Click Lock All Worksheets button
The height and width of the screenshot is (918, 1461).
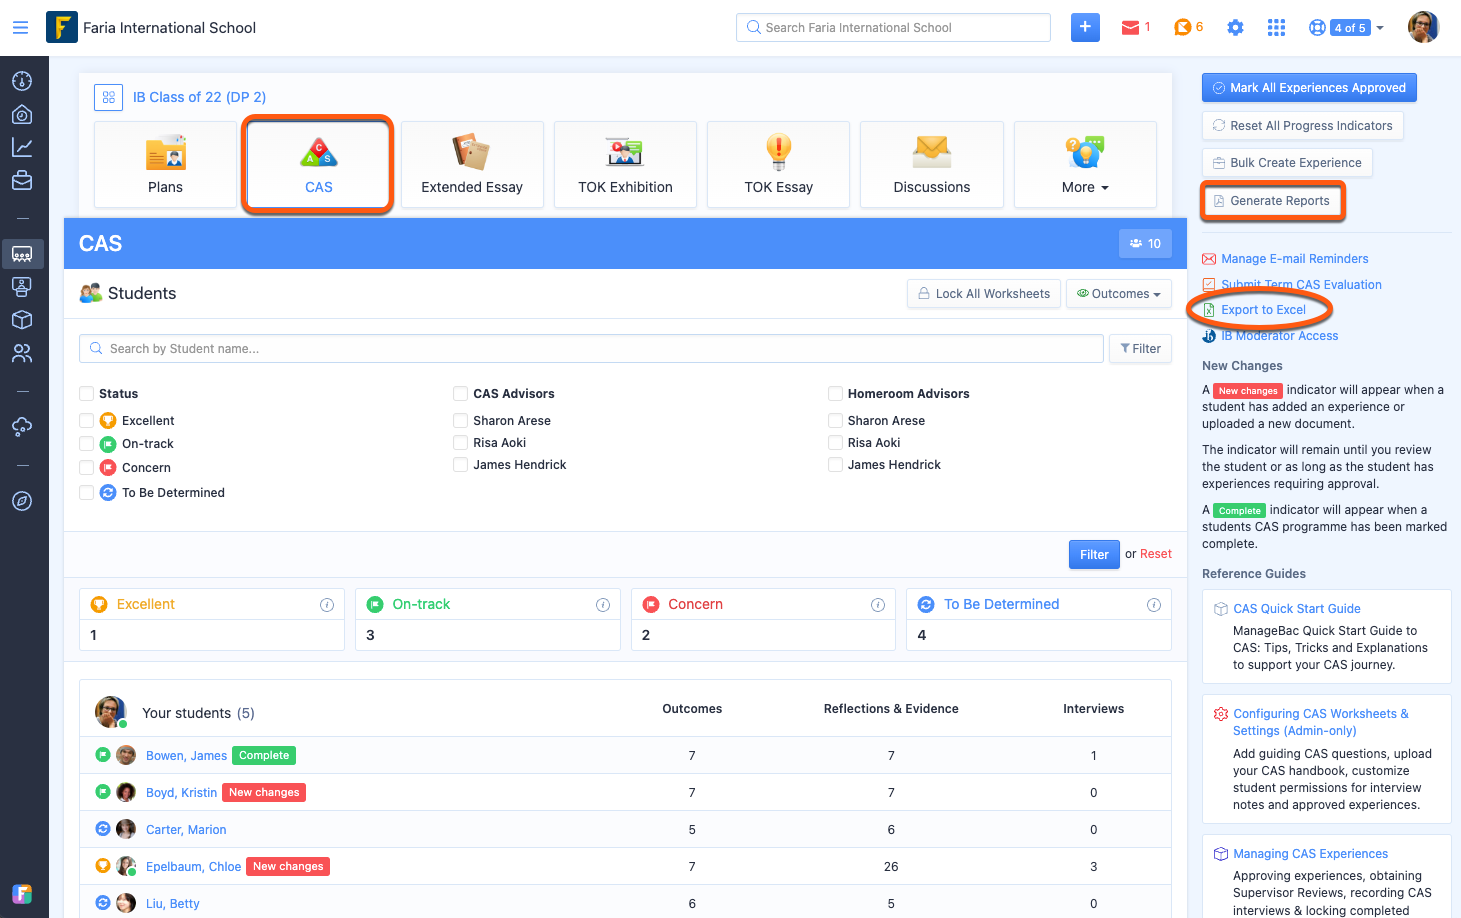[984, 294]
